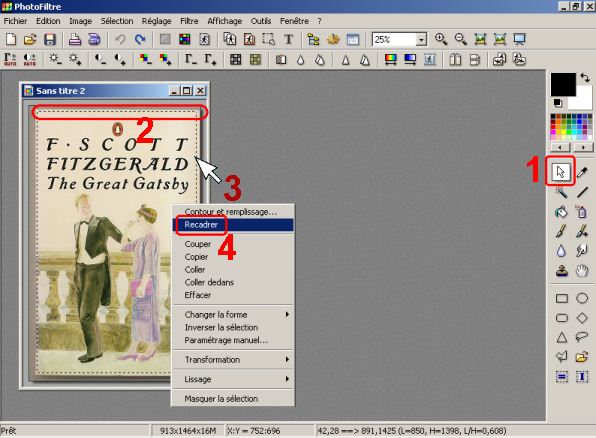The image size is (596, 438).
Task: Select the Blur water drop tool
Action: point(561,251)
